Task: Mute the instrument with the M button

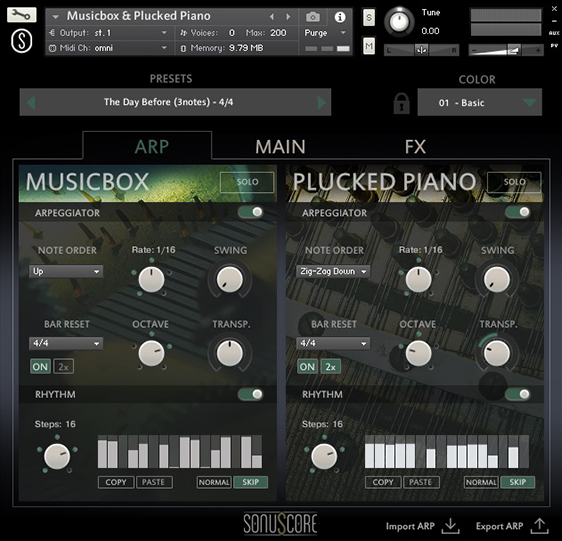Action: [369, 46]
